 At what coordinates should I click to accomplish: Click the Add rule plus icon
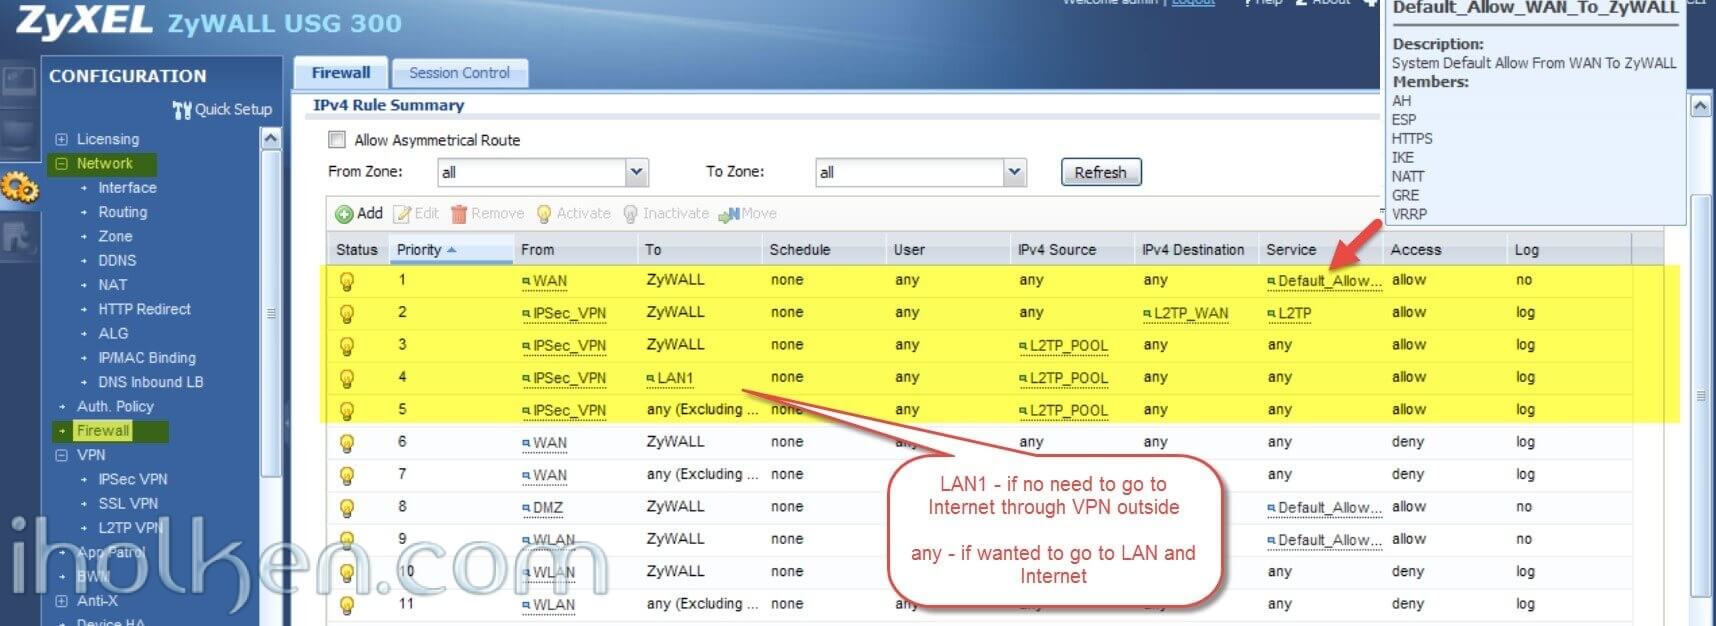pos(344,214)
